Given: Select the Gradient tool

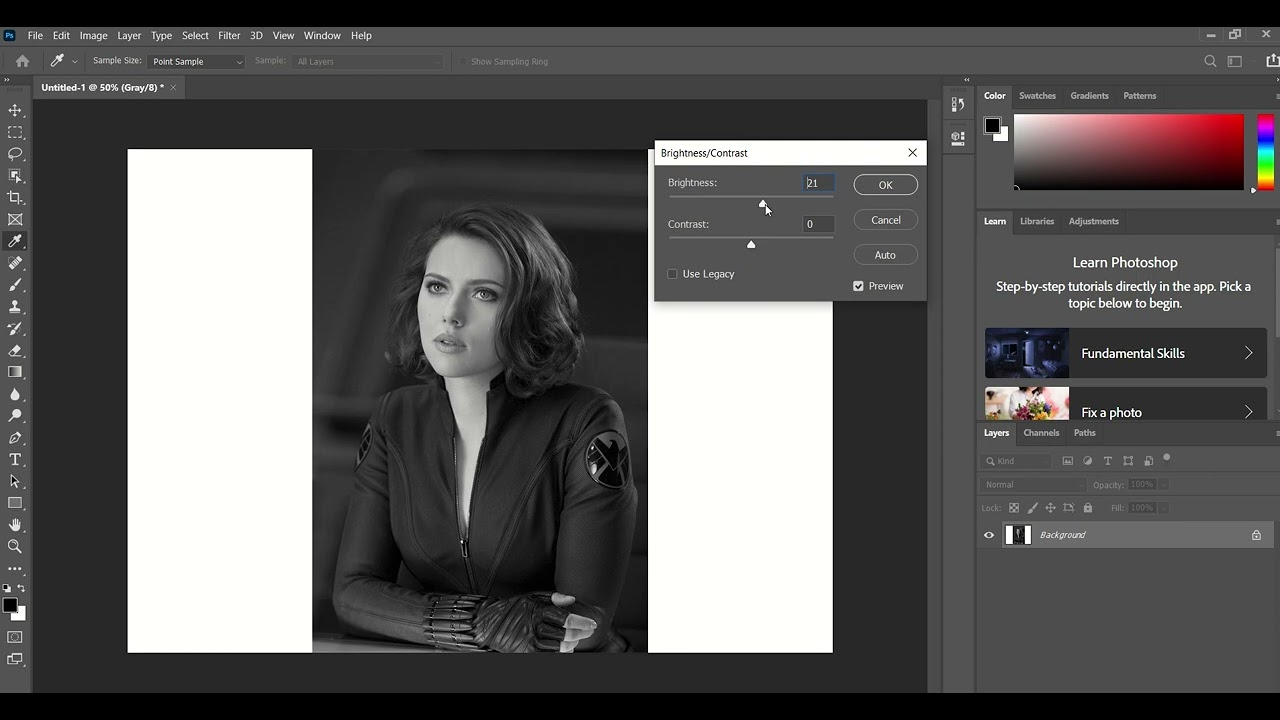Looking at the screenshot, I should [x=15, y=372].
